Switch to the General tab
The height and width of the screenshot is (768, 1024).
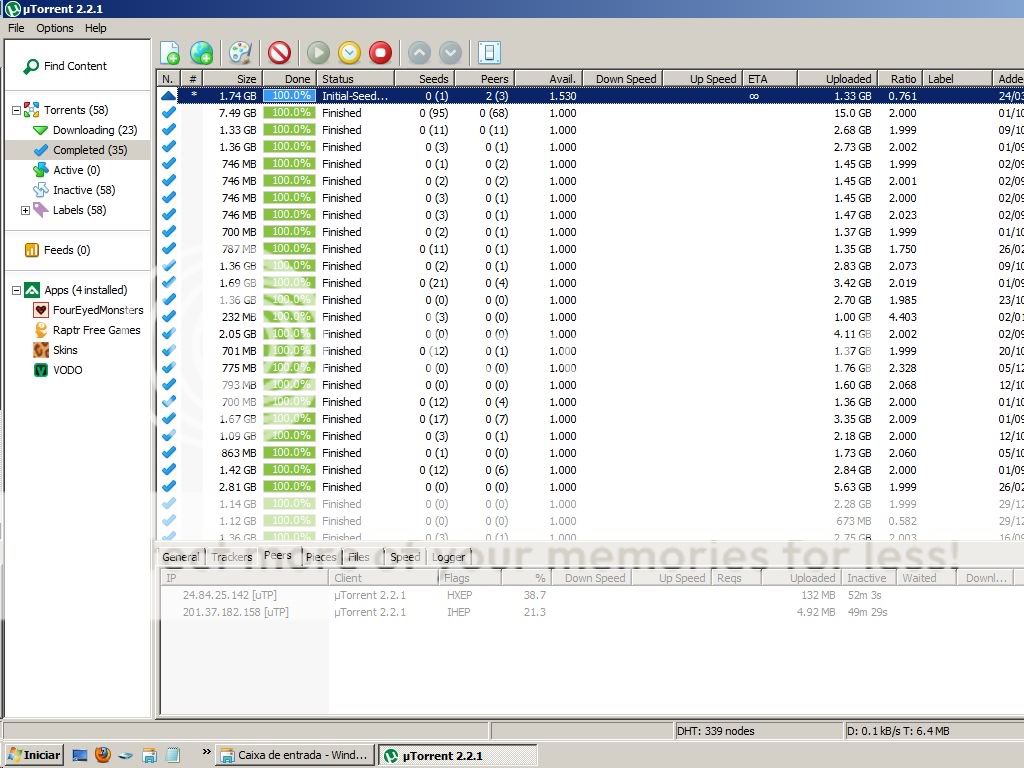tap(181, 557)
